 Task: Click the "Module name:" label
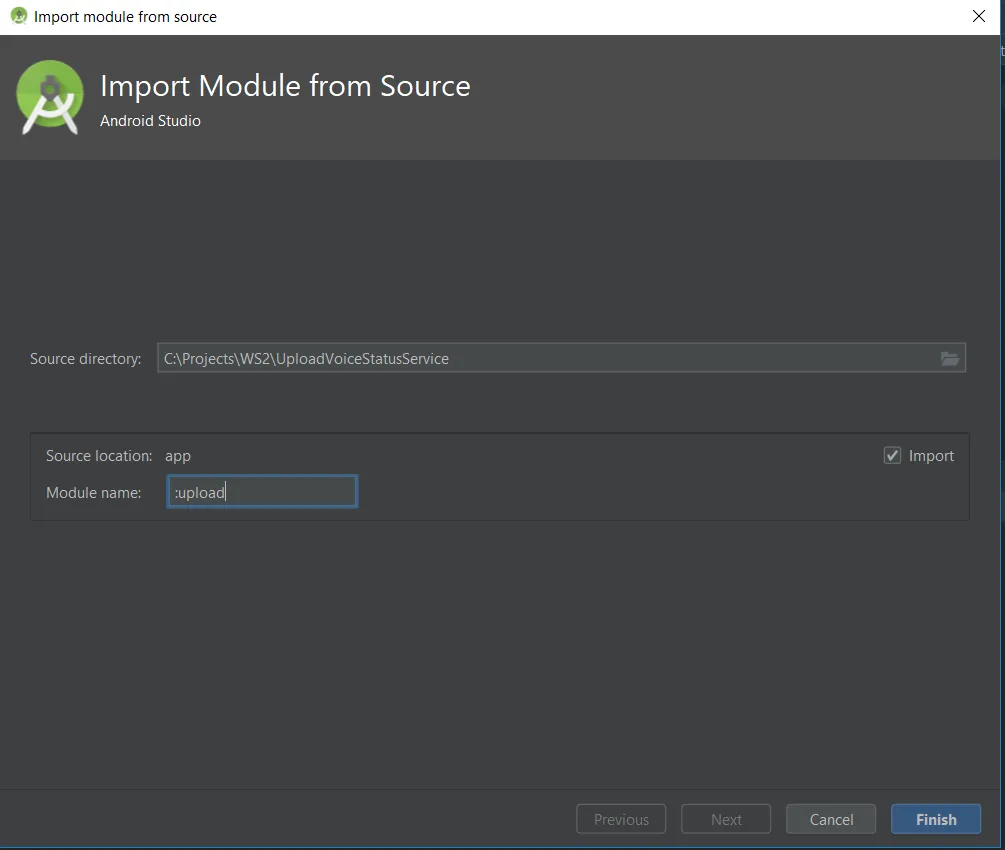pos(94,492)
